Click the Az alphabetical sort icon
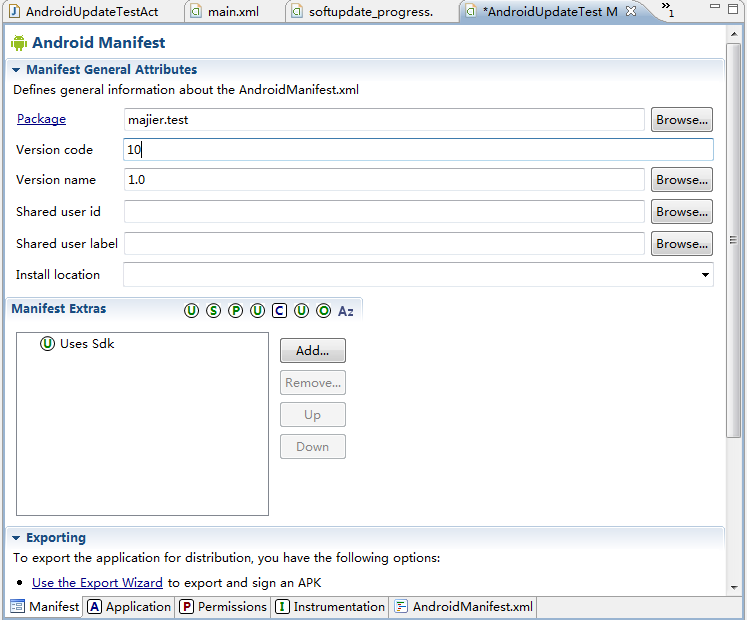The image size is (747, 620). (x=345, y=311)
